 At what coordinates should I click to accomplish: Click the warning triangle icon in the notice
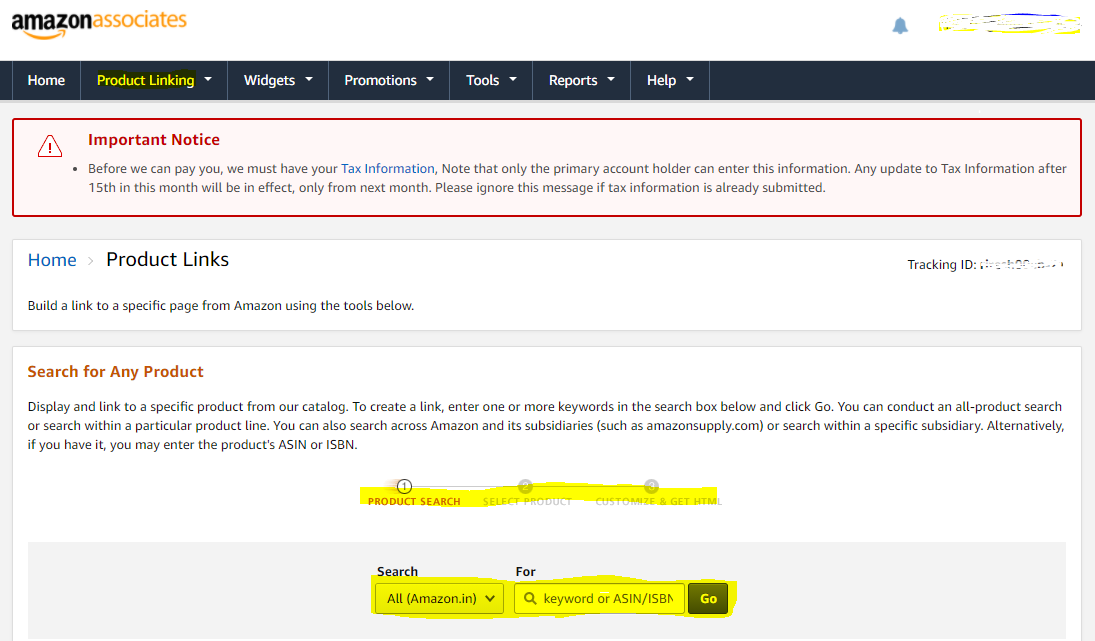50,147
